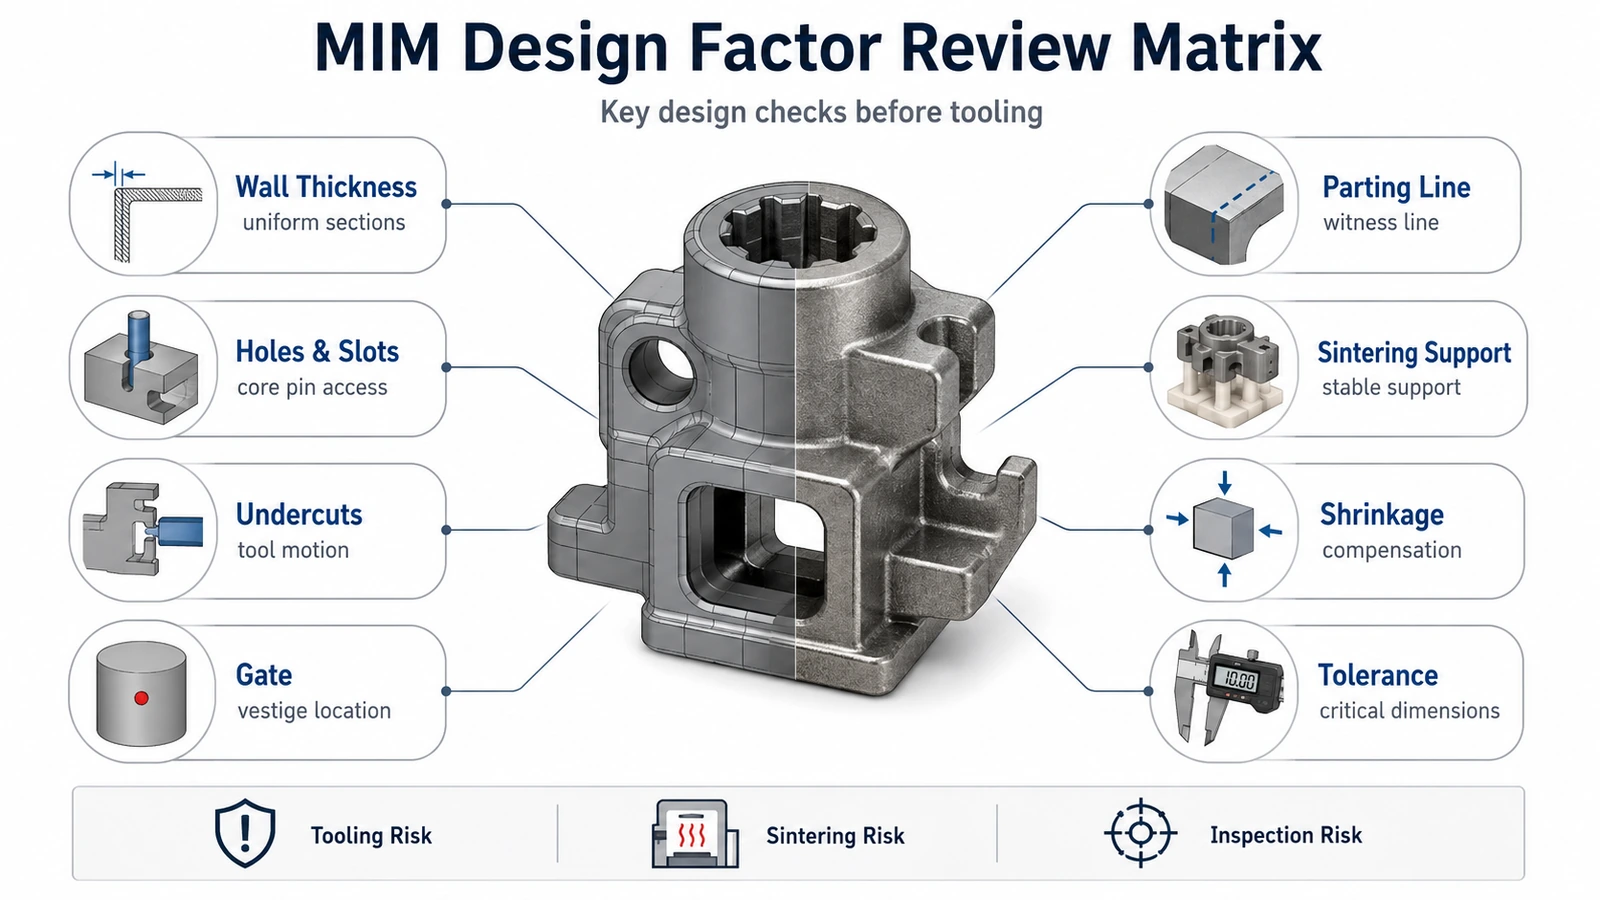Select the 'compensation' caption
This screenshot has height=900, width=1600.
click(1392, 550)
